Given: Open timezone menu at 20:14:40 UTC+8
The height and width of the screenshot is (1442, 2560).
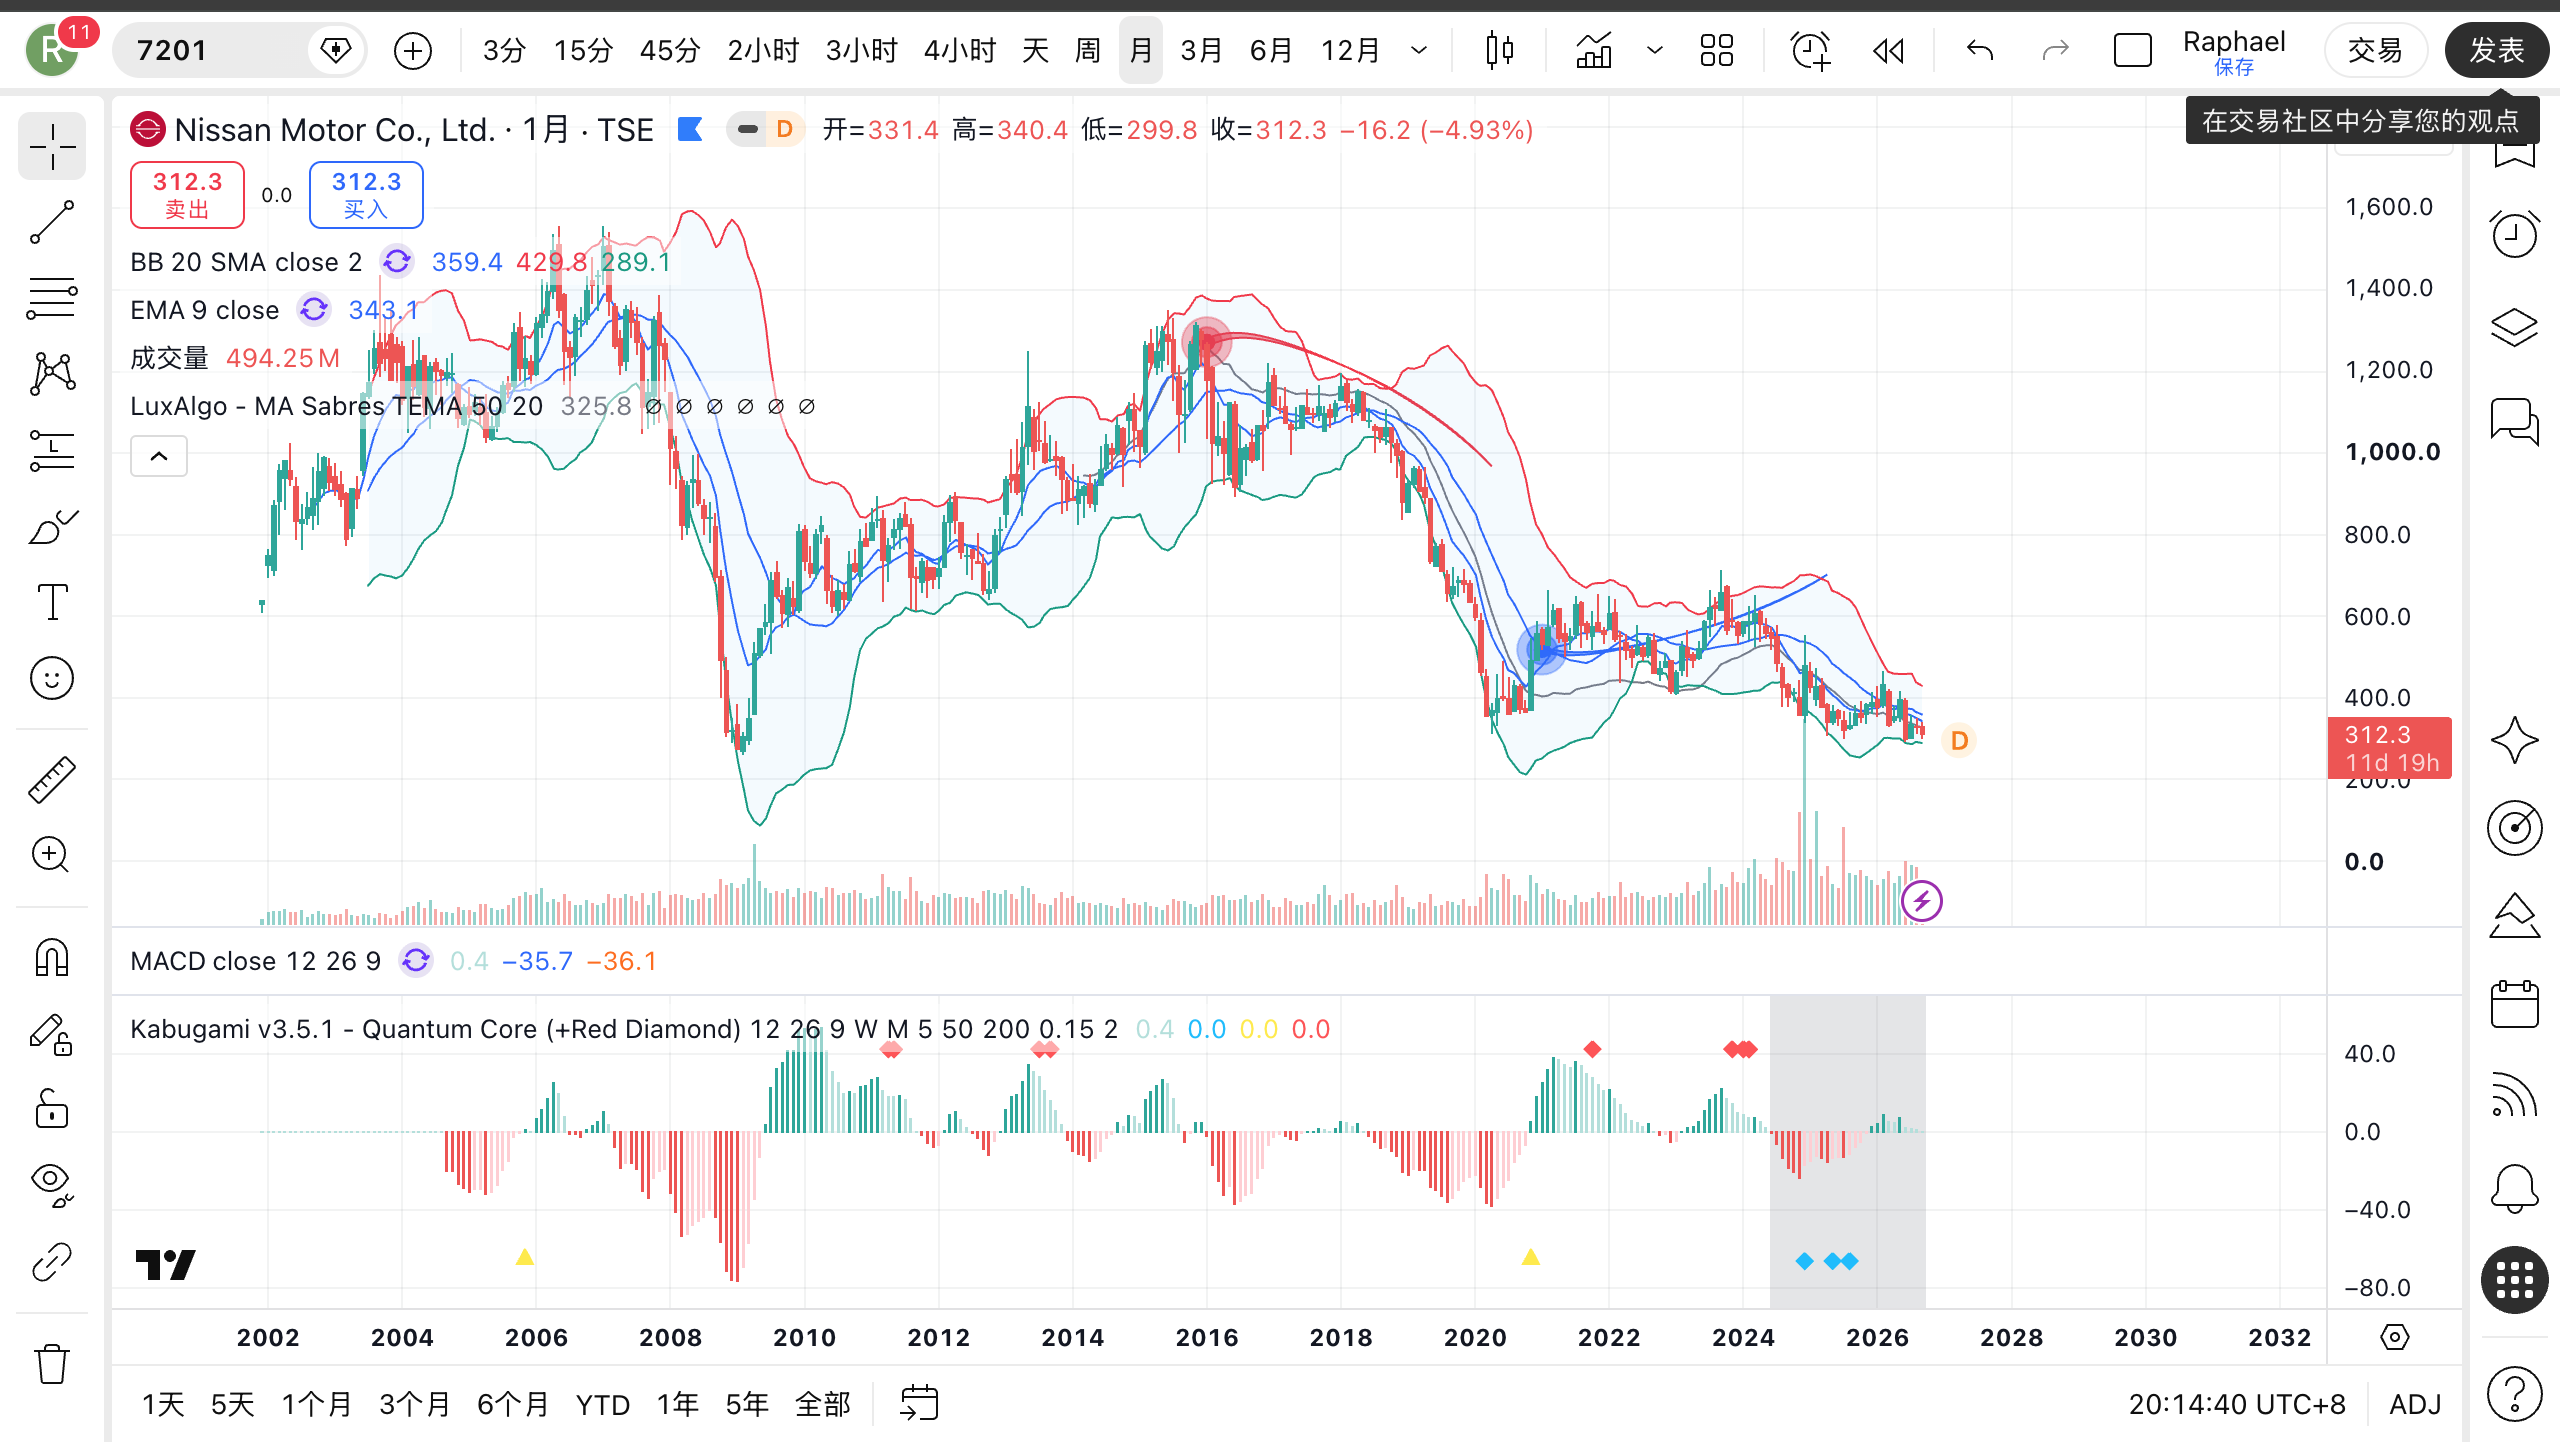Looking at the screenshot, I should 2237,1404.
